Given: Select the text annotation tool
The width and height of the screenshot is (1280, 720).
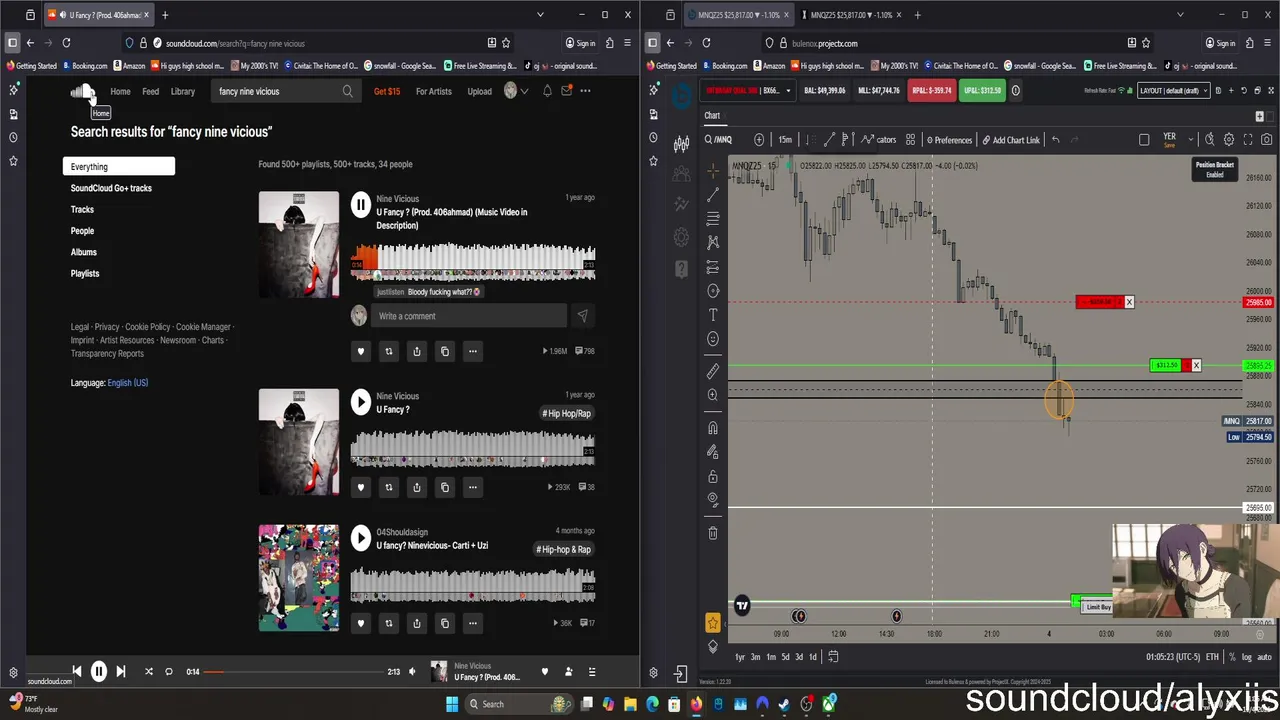Looking at the screenshot, I should click(x=713, y=315).
